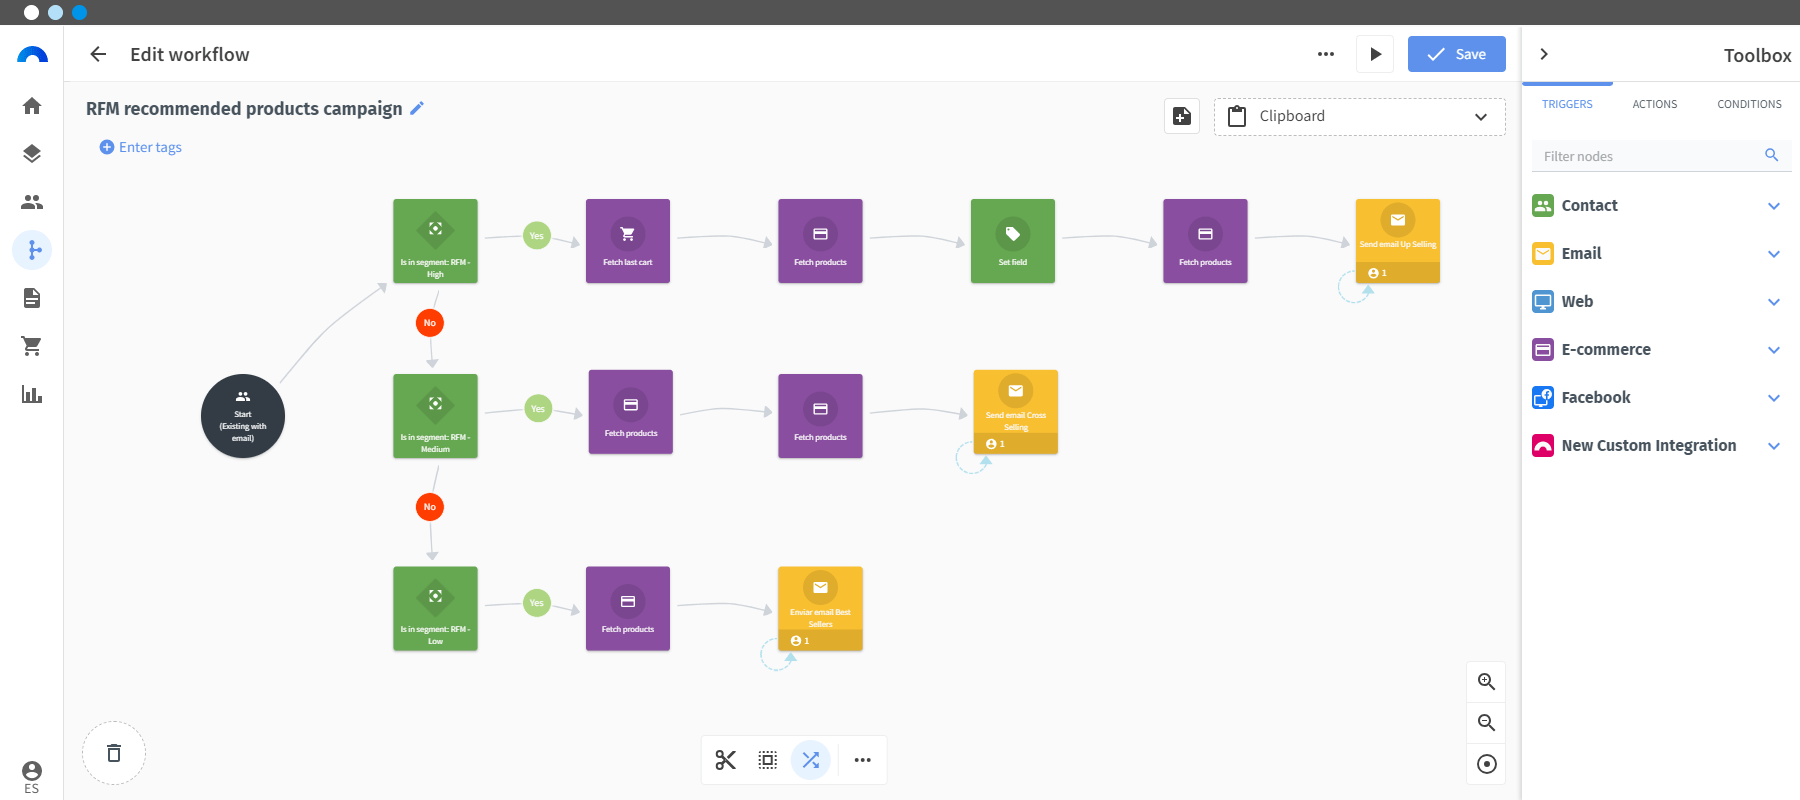The image size is (1800, 800).
Task: Click the trash delete icon
Action: coord(114,753)
